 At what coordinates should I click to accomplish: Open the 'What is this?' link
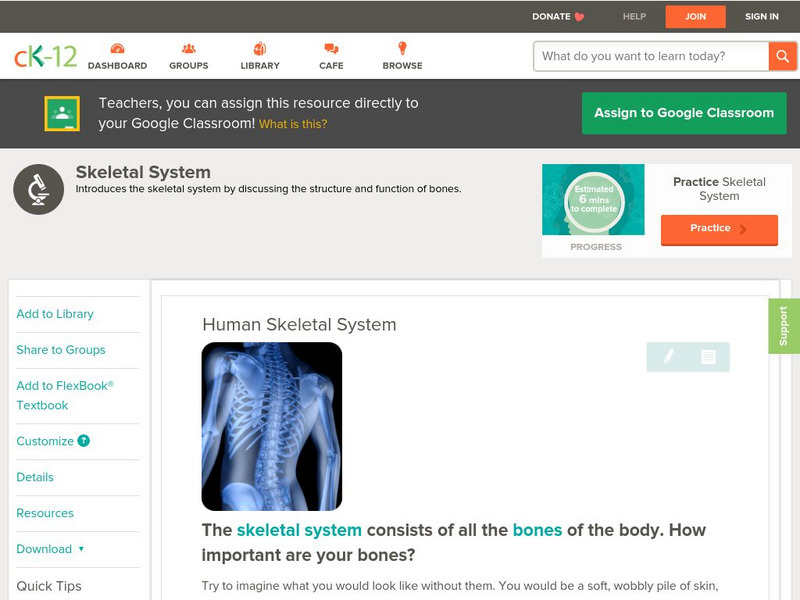(293, 124)
